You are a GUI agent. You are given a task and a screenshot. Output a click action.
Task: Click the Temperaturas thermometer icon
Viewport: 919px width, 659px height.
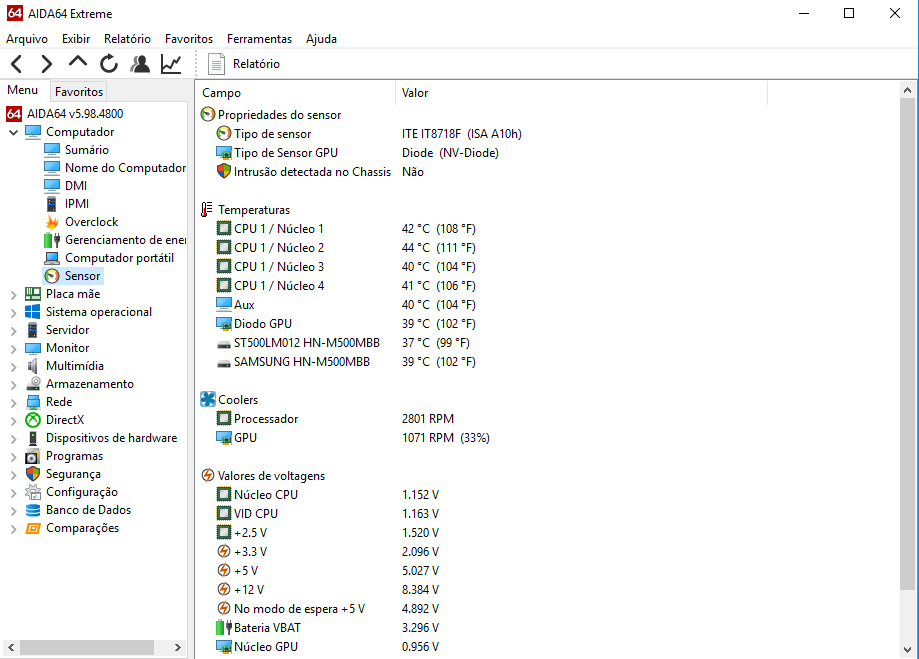coord(206,209)
